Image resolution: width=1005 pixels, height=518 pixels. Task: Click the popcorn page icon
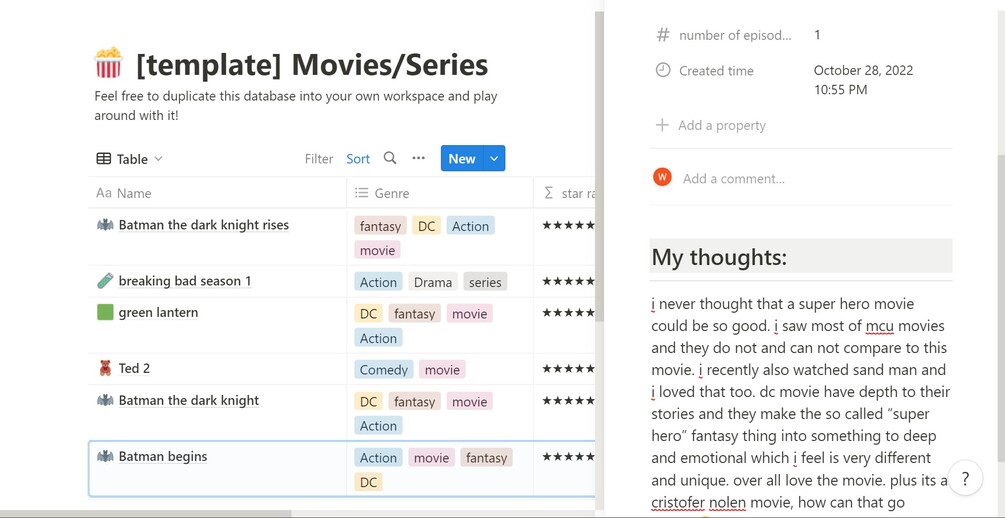pyautogui.click(x=108, y=64)
